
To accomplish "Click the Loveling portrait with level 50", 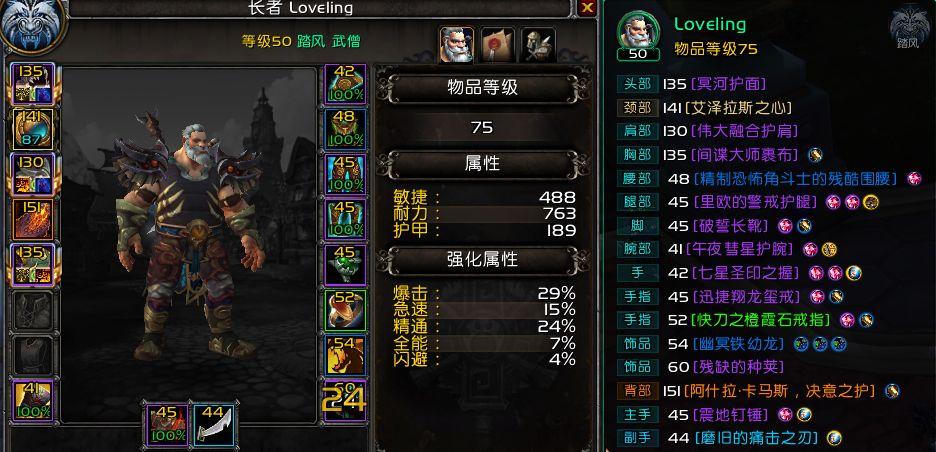I will pyautogui.click(x=639, y=33).
